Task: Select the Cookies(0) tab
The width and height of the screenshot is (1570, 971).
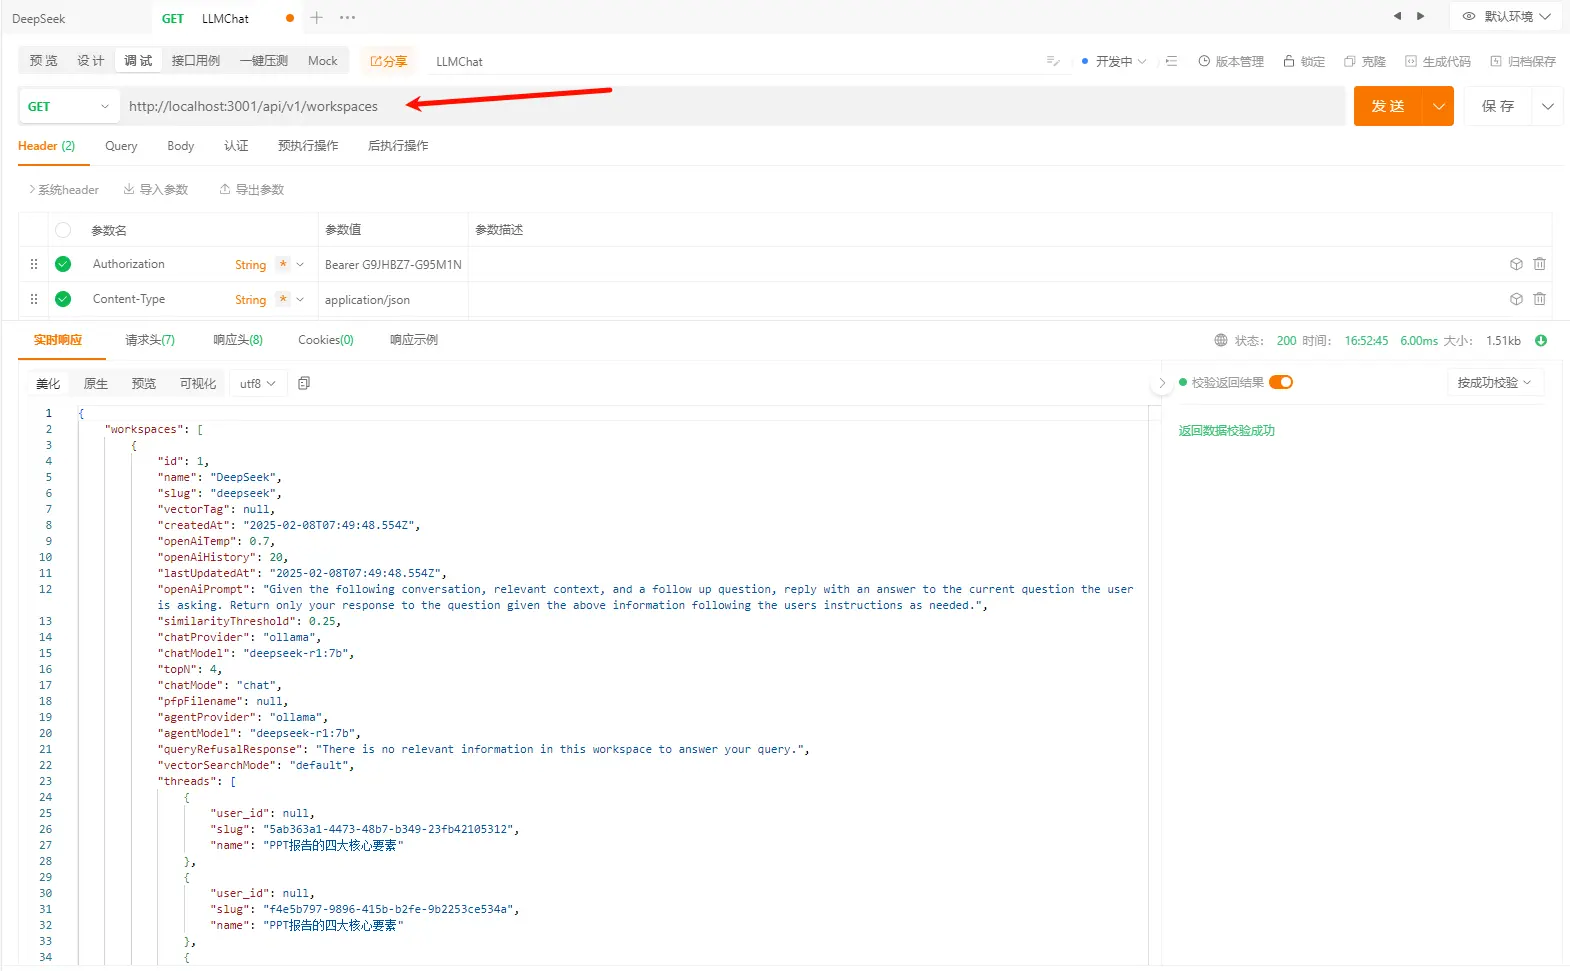Action: [x=326, y=340]
